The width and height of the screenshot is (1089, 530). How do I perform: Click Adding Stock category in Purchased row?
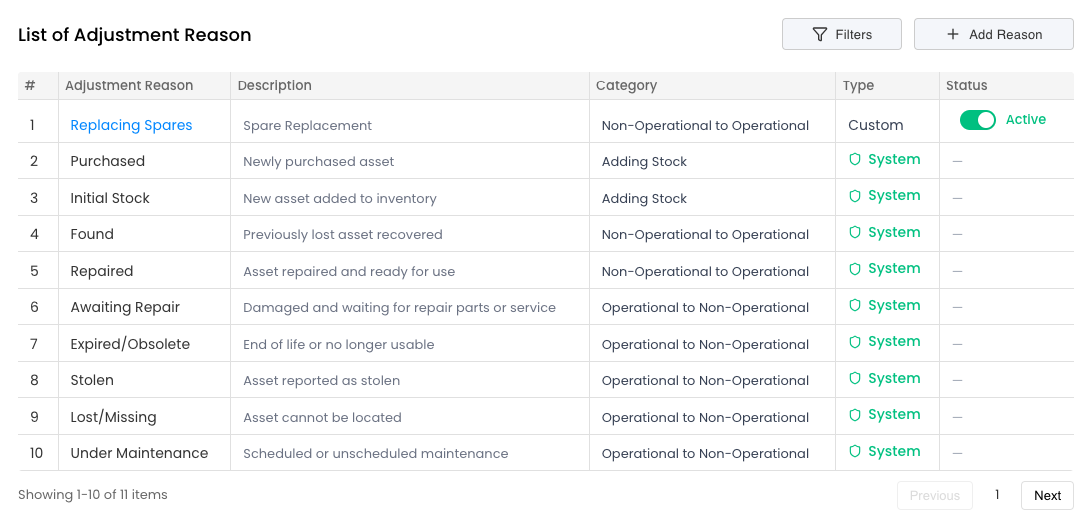click(644, 162)
